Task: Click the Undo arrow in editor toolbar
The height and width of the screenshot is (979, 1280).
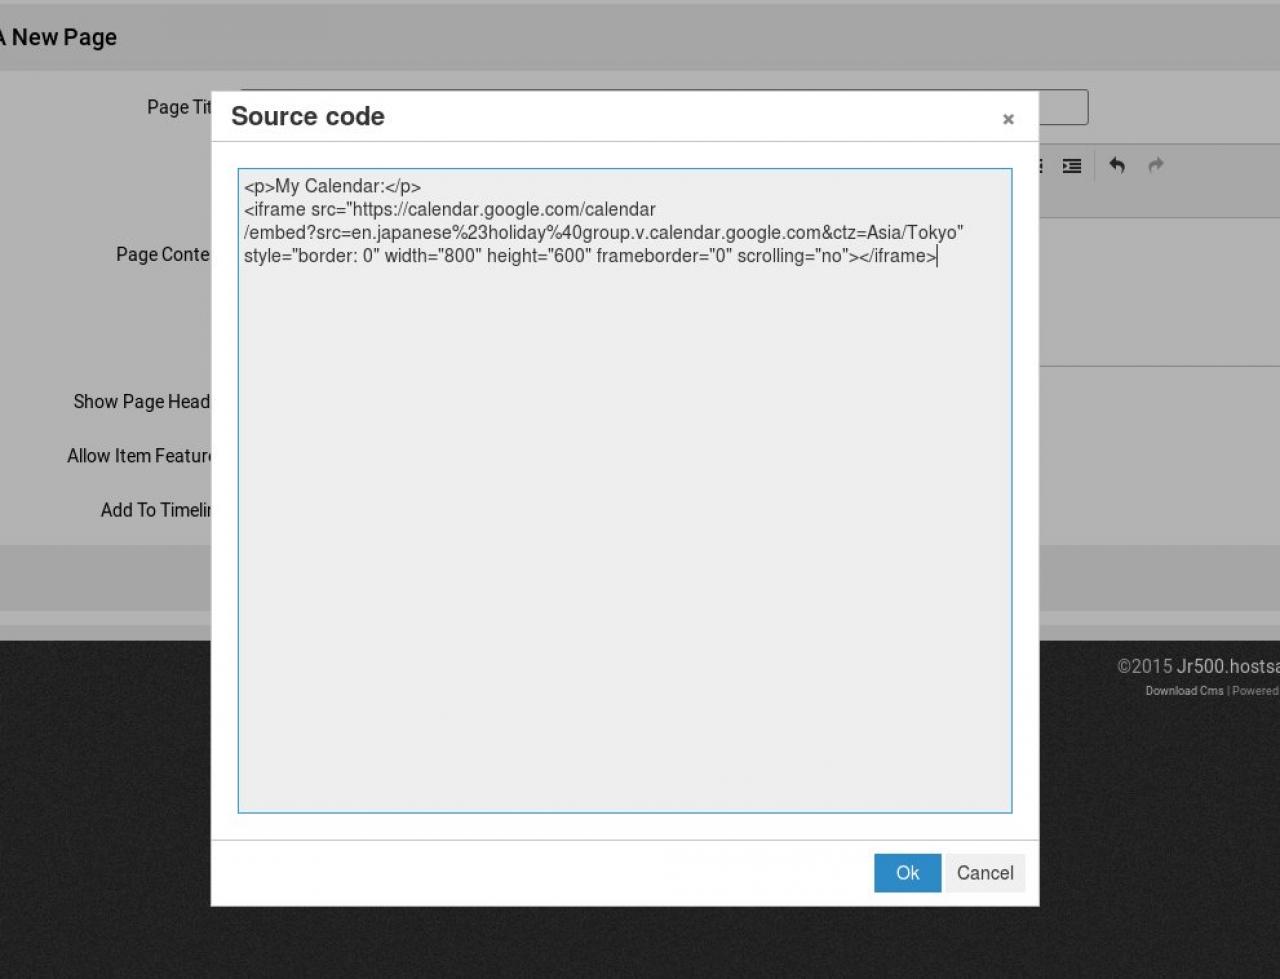Action: [1117, 166]
